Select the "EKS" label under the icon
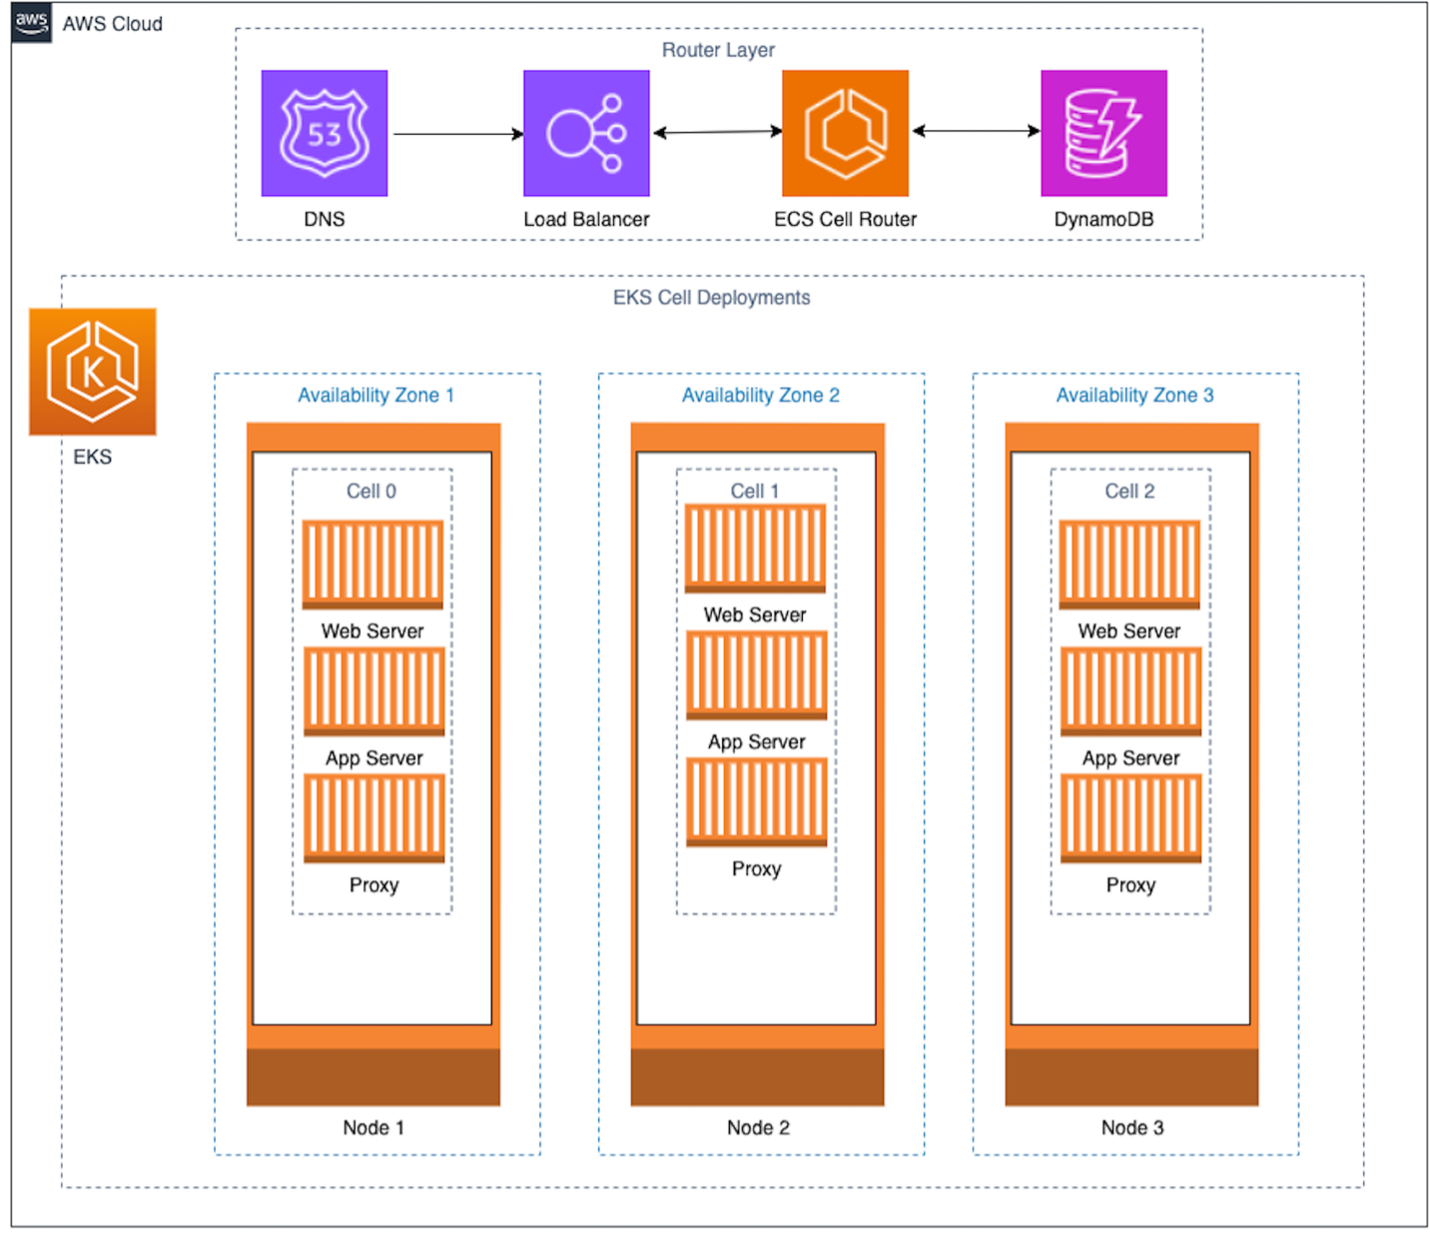The image size is (1430, 1240). coord(92,457)
